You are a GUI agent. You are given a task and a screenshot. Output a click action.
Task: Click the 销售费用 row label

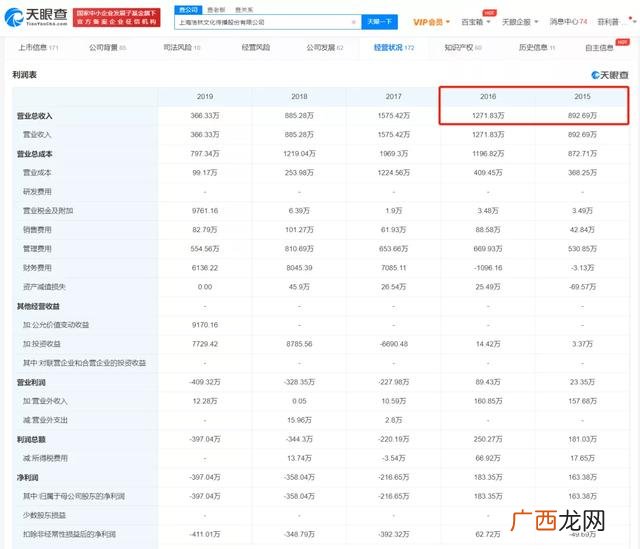37,230
